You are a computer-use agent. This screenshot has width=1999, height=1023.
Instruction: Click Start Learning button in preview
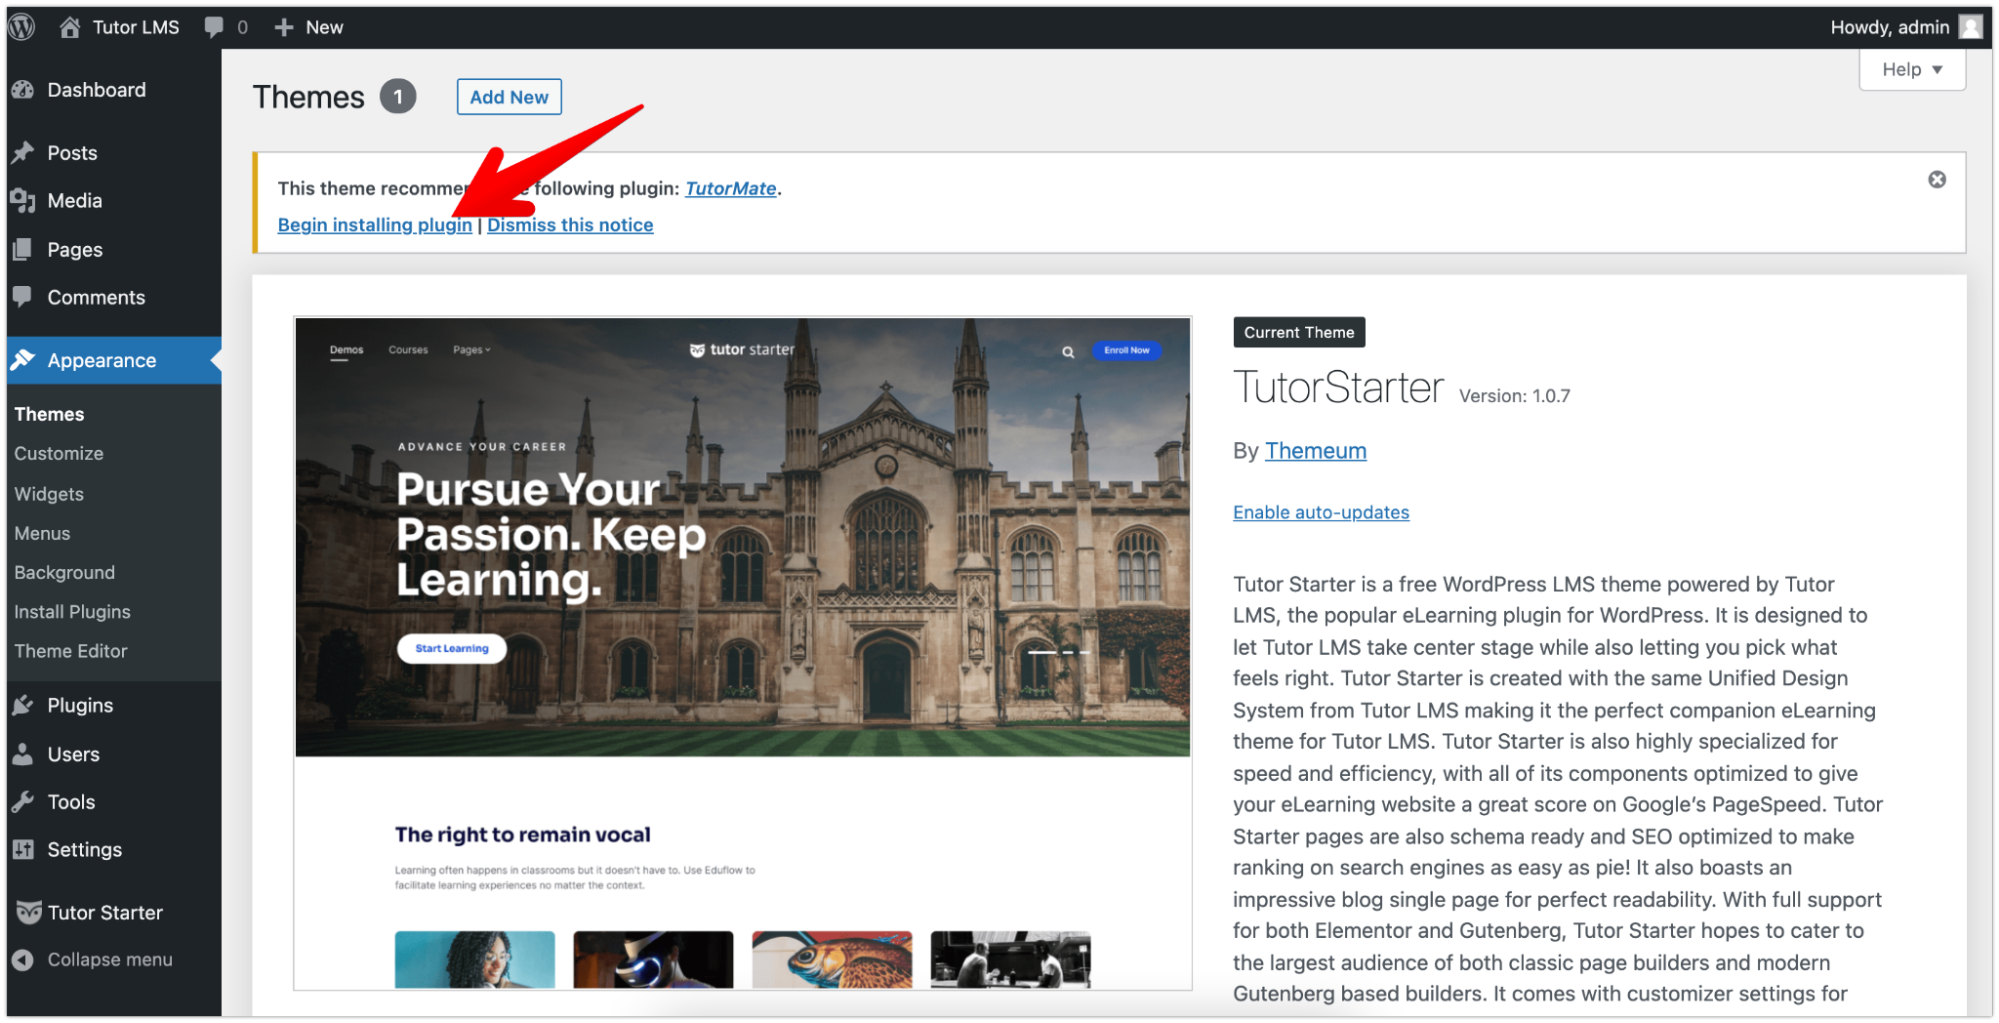(452, 648)
